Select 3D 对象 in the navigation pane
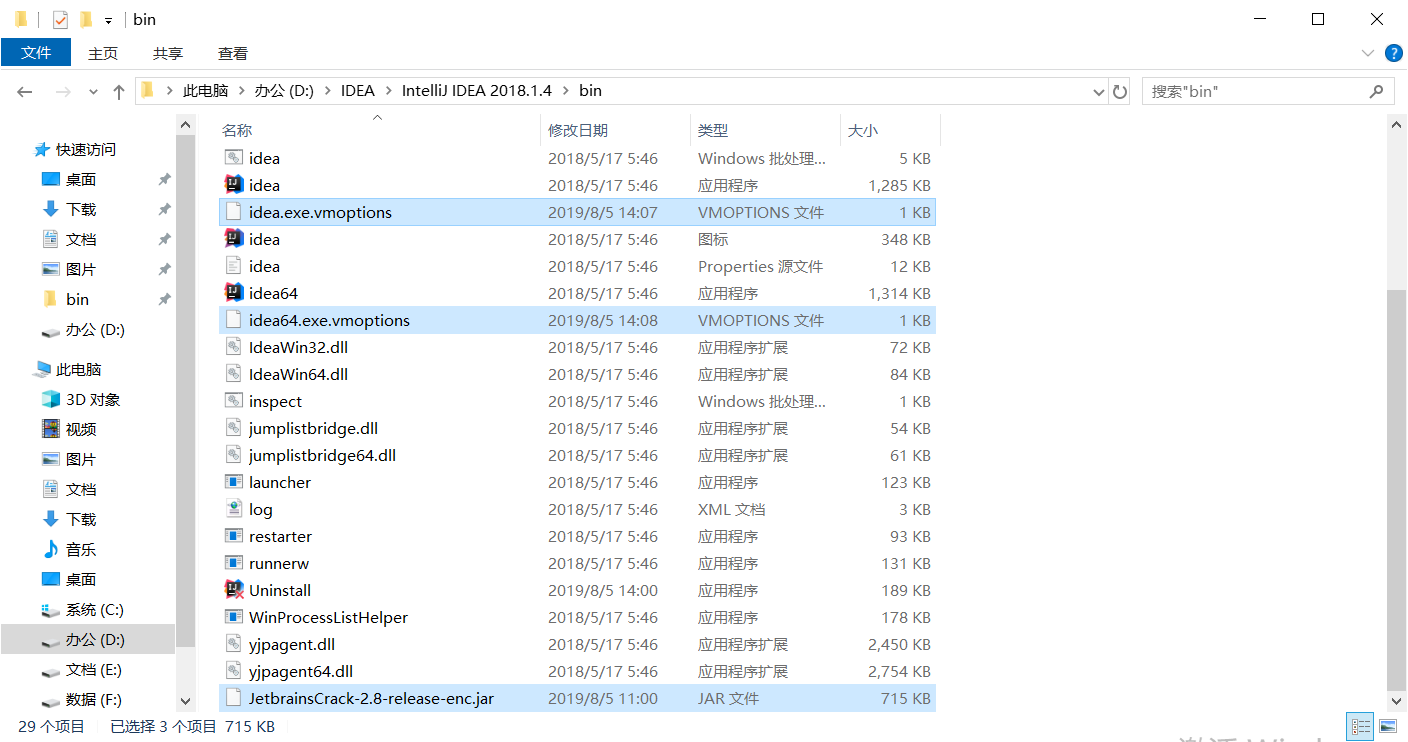Screen dimensions: 1408x742 (x=93, y=399)
